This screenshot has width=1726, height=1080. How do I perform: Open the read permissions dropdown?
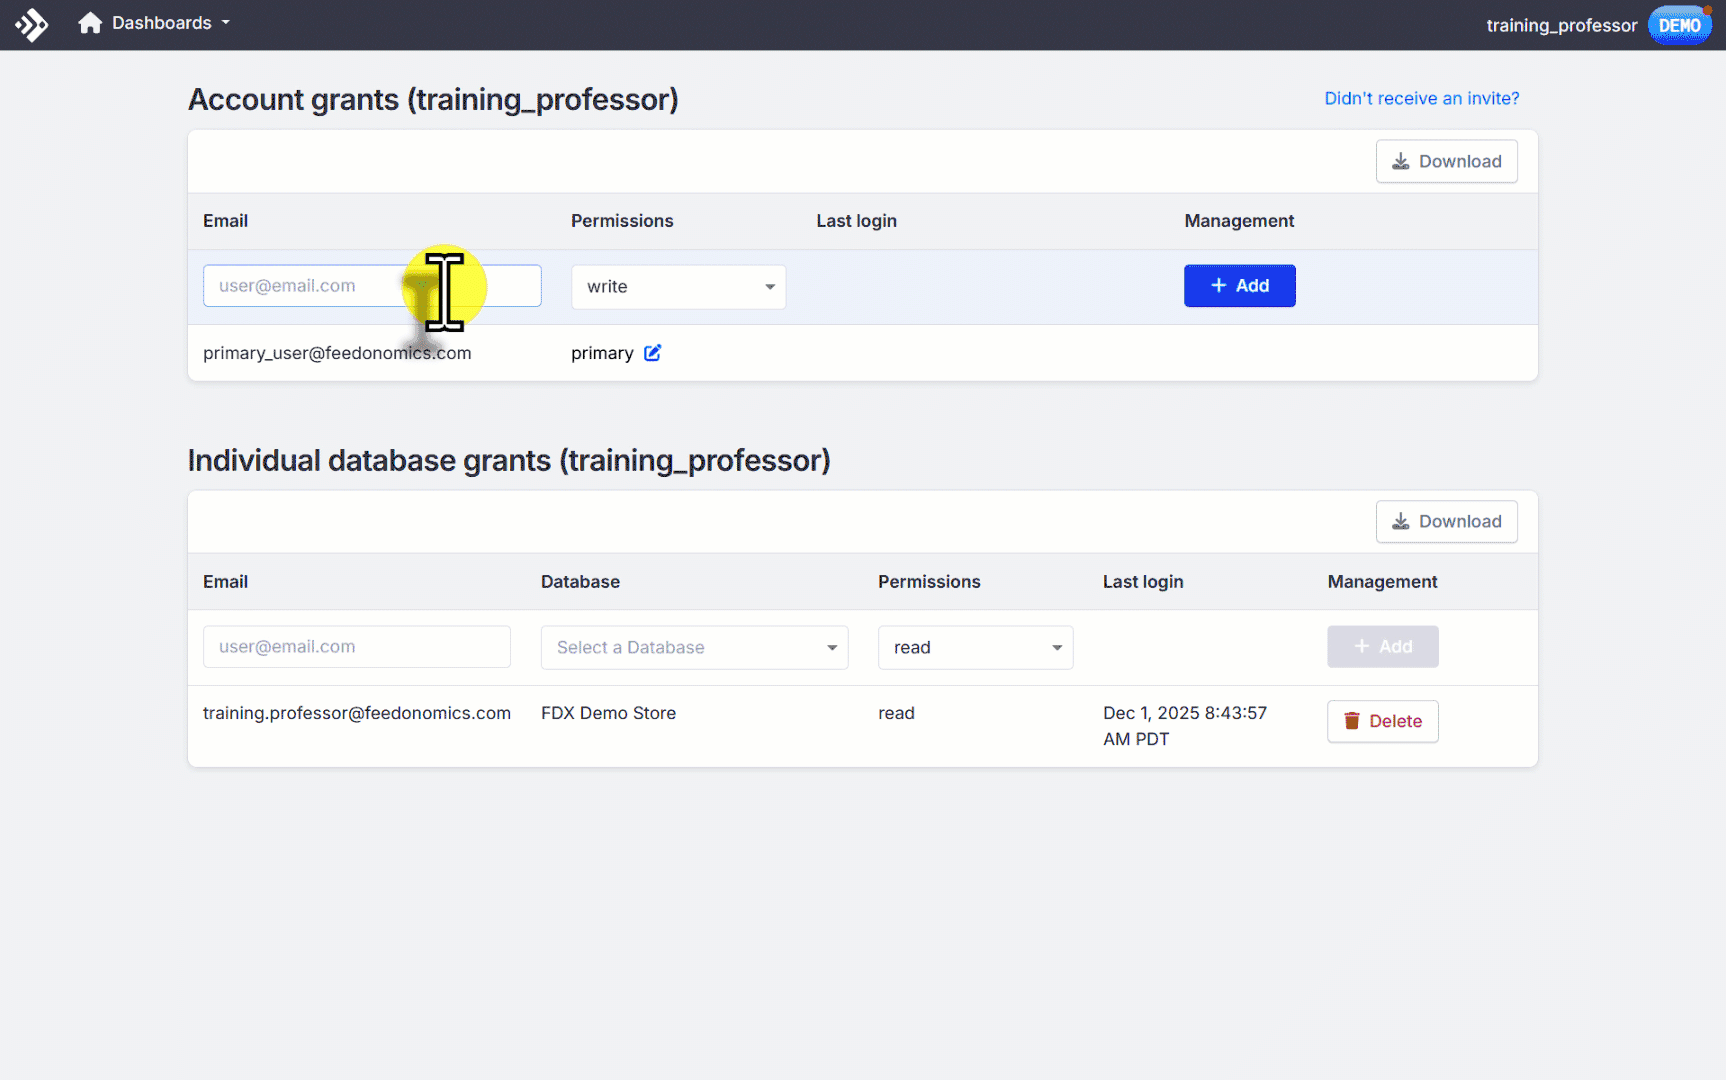[x=976, y=648]
